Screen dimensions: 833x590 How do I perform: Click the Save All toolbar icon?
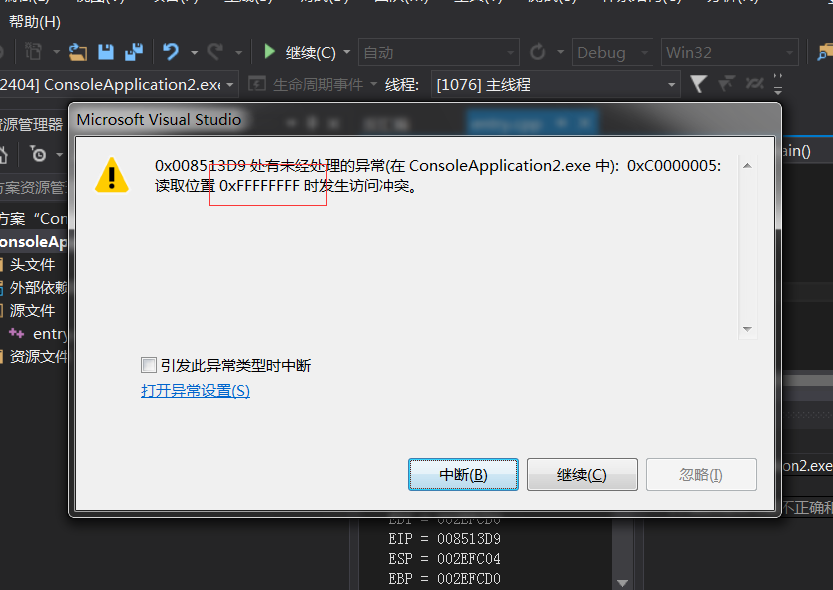[133, 52]
